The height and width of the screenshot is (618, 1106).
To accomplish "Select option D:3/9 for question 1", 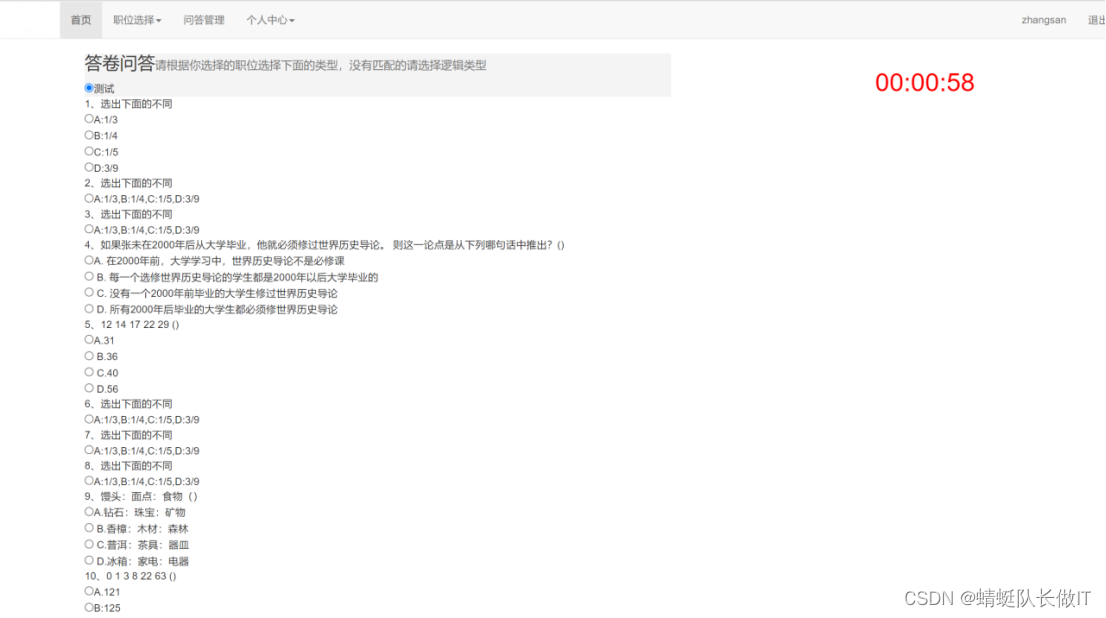I will pos(89,167).
